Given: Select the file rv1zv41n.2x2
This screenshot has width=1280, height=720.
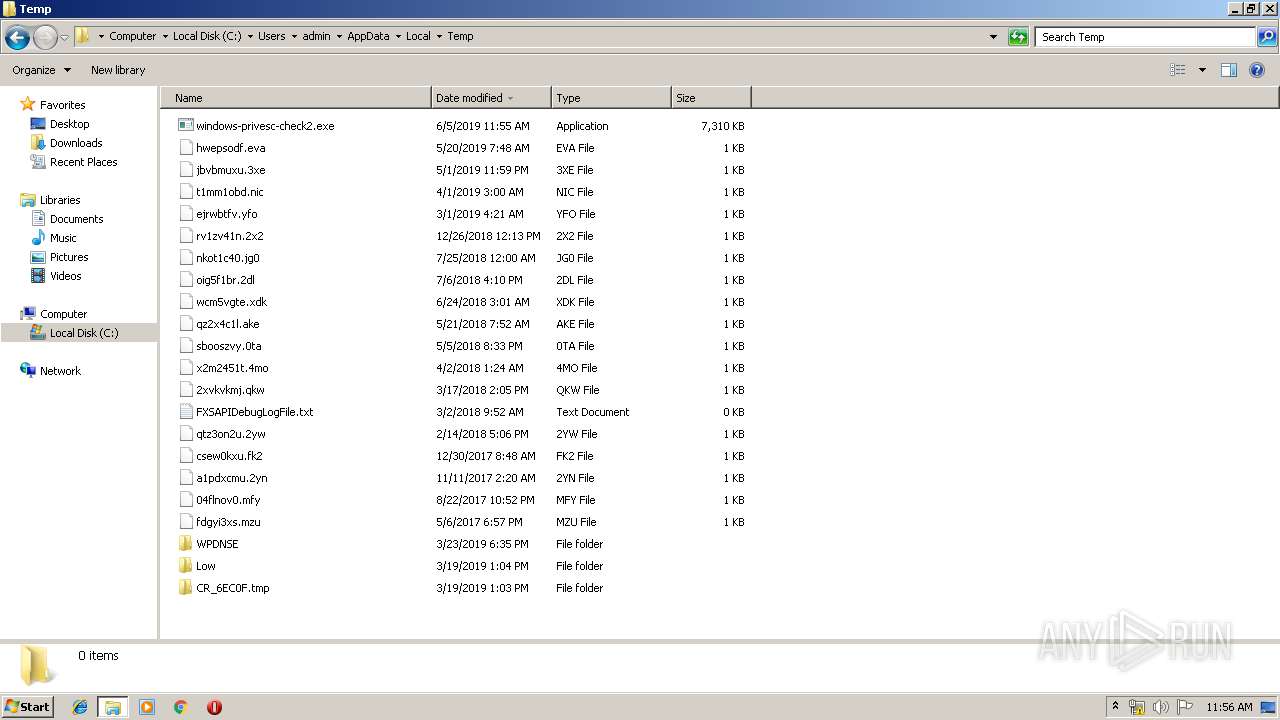Looking at the screenshot, I should tap(229, 236).
